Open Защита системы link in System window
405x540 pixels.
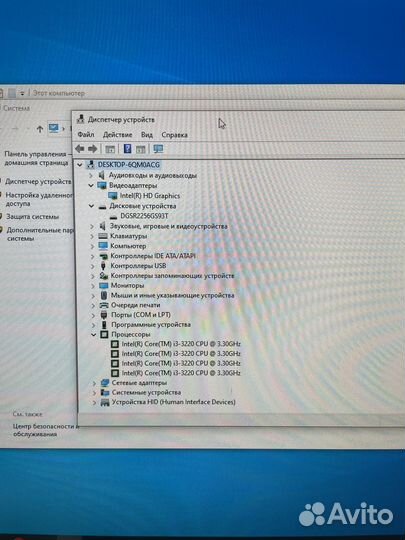32,217
